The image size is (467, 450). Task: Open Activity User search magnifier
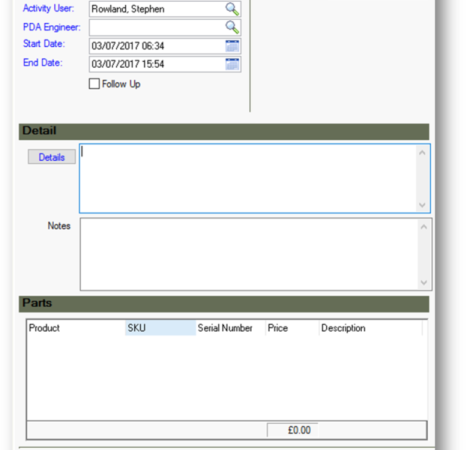[x=232, y=9]
